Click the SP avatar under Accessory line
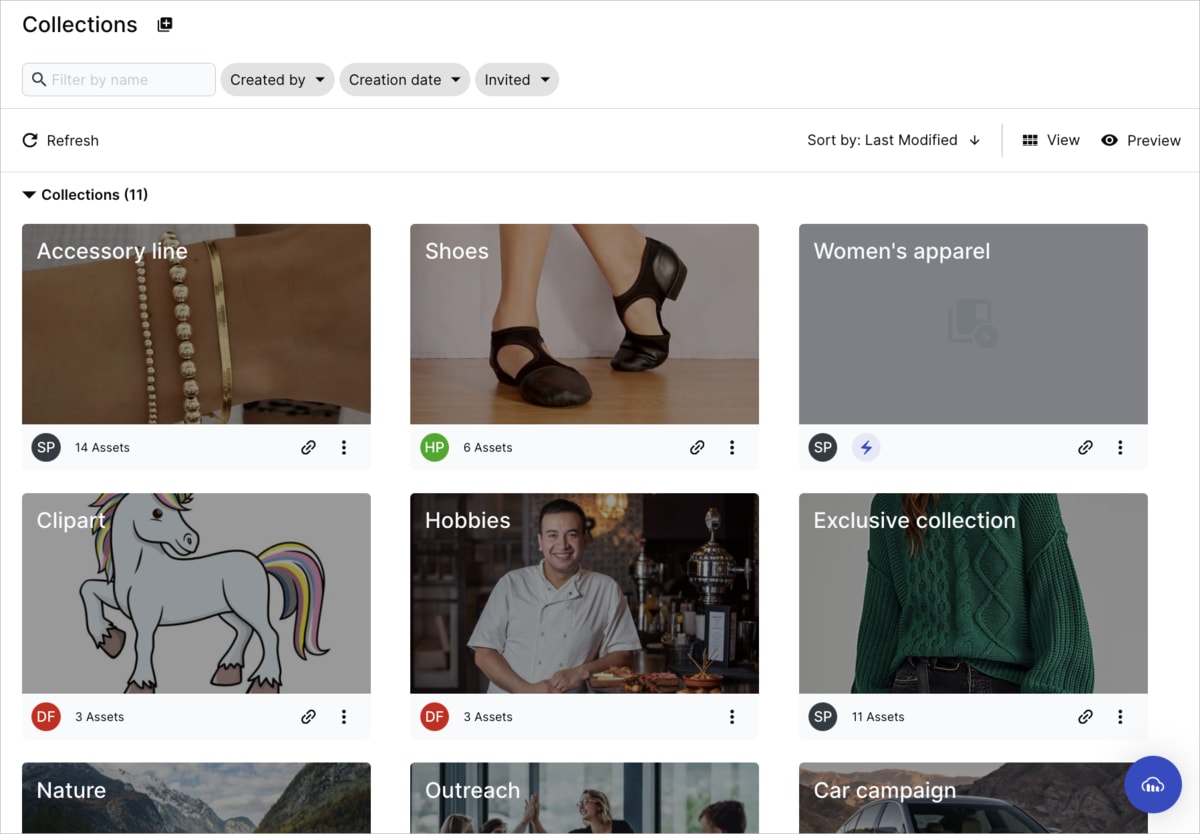Viewport: 1200px width, 834px height. click(46, 448)
